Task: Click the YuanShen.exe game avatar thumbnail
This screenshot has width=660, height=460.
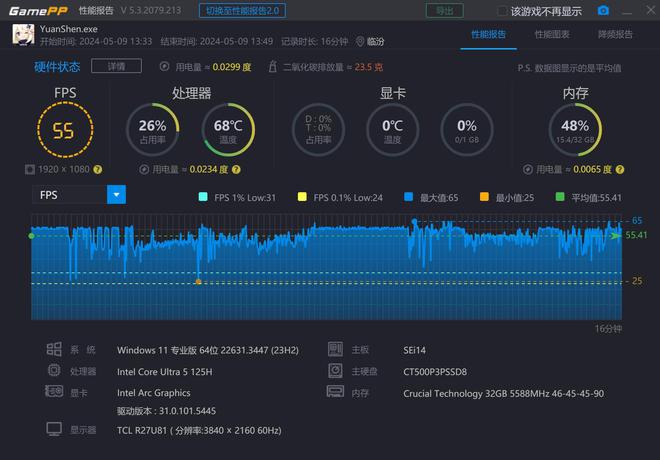Action: pyautogui.click(x=23, y=35)
